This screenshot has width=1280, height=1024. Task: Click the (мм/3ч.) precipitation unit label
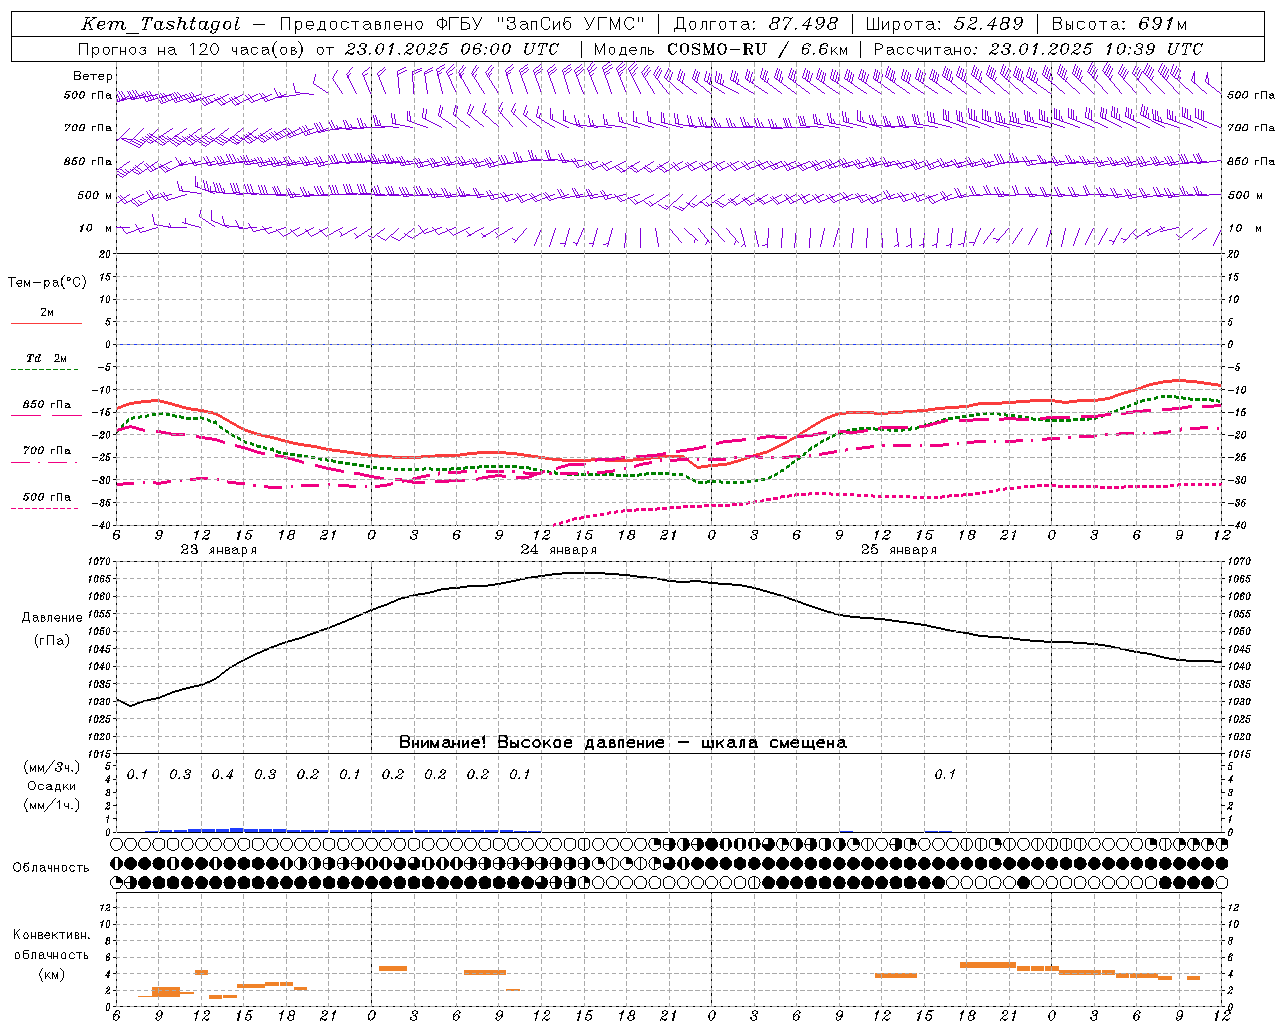pyautogui.click(x=52, y=767)
